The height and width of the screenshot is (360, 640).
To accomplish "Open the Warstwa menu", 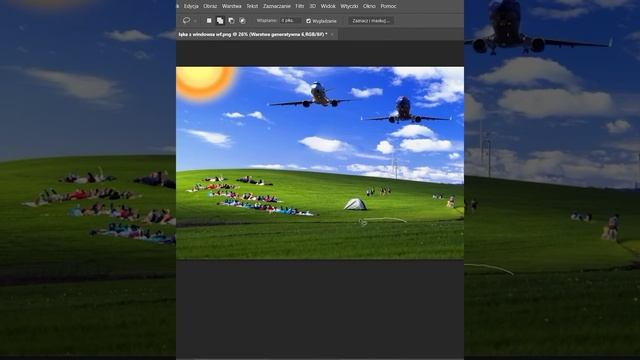I will coord(231,6).
